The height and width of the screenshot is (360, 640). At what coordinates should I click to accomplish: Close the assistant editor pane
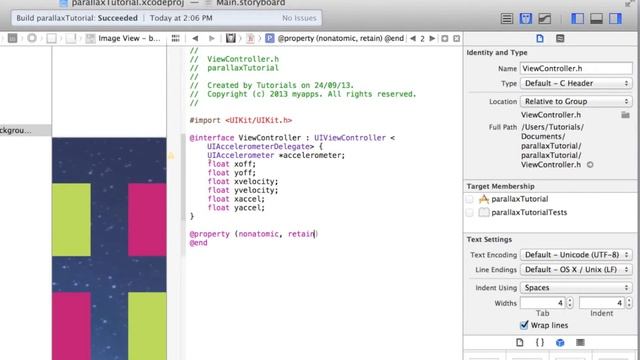point(456,38)
